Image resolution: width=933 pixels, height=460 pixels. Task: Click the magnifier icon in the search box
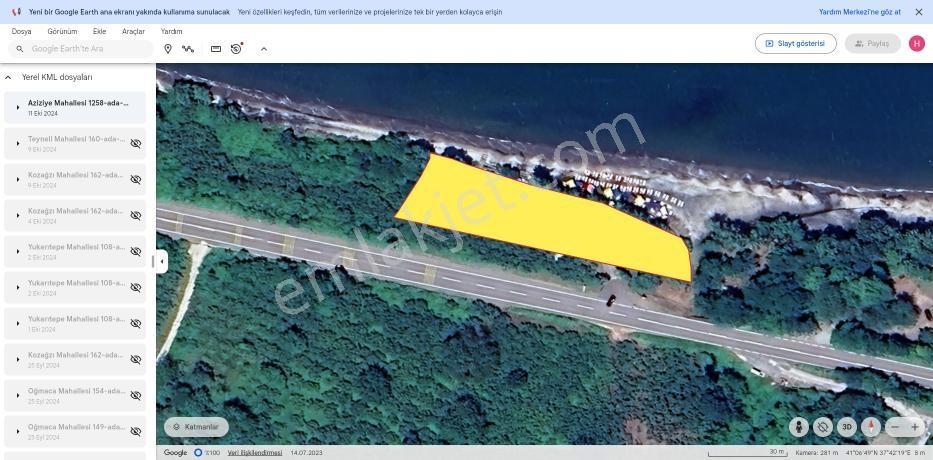[x=20, y=49]
